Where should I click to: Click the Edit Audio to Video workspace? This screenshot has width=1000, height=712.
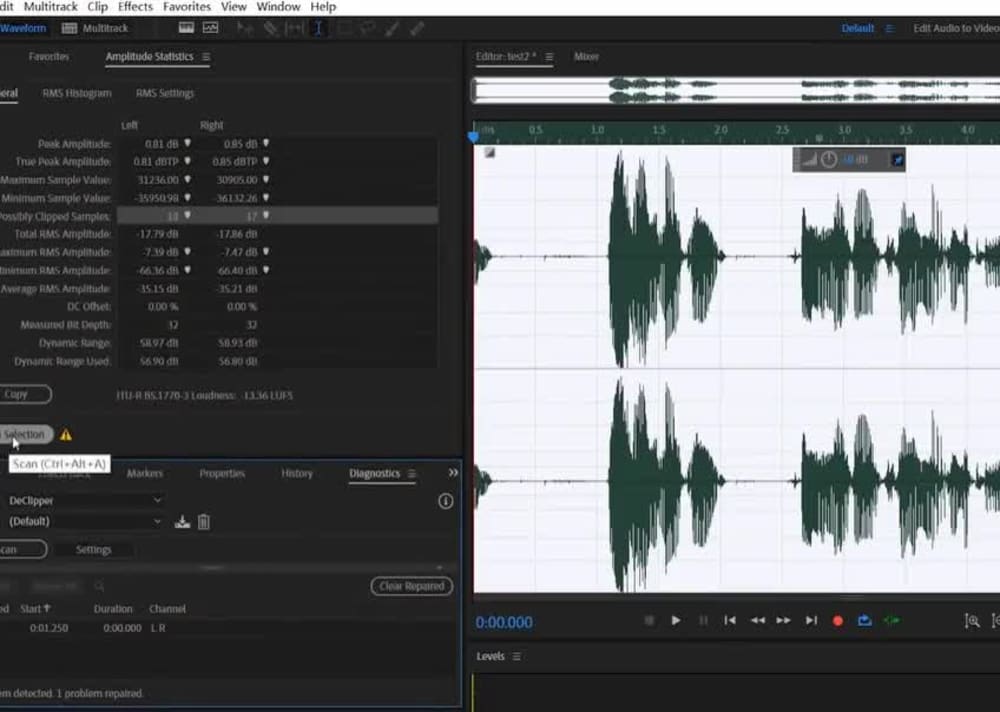click(x=956, y=28)
